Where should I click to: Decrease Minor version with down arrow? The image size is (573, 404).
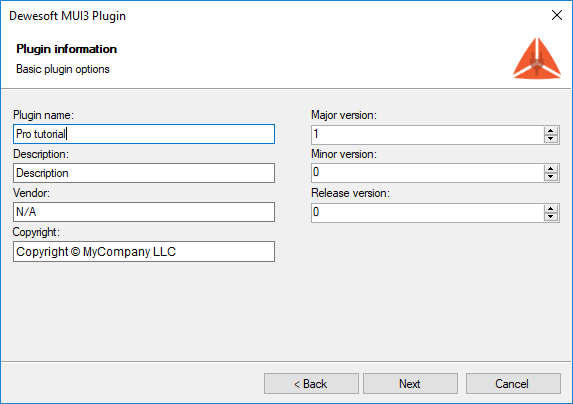pos(551,177)
